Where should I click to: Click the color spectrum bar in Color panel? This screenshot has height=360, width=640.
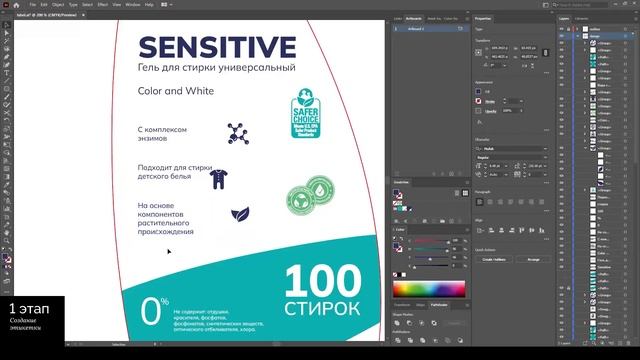pyautogui.click(x=429, y=289)
